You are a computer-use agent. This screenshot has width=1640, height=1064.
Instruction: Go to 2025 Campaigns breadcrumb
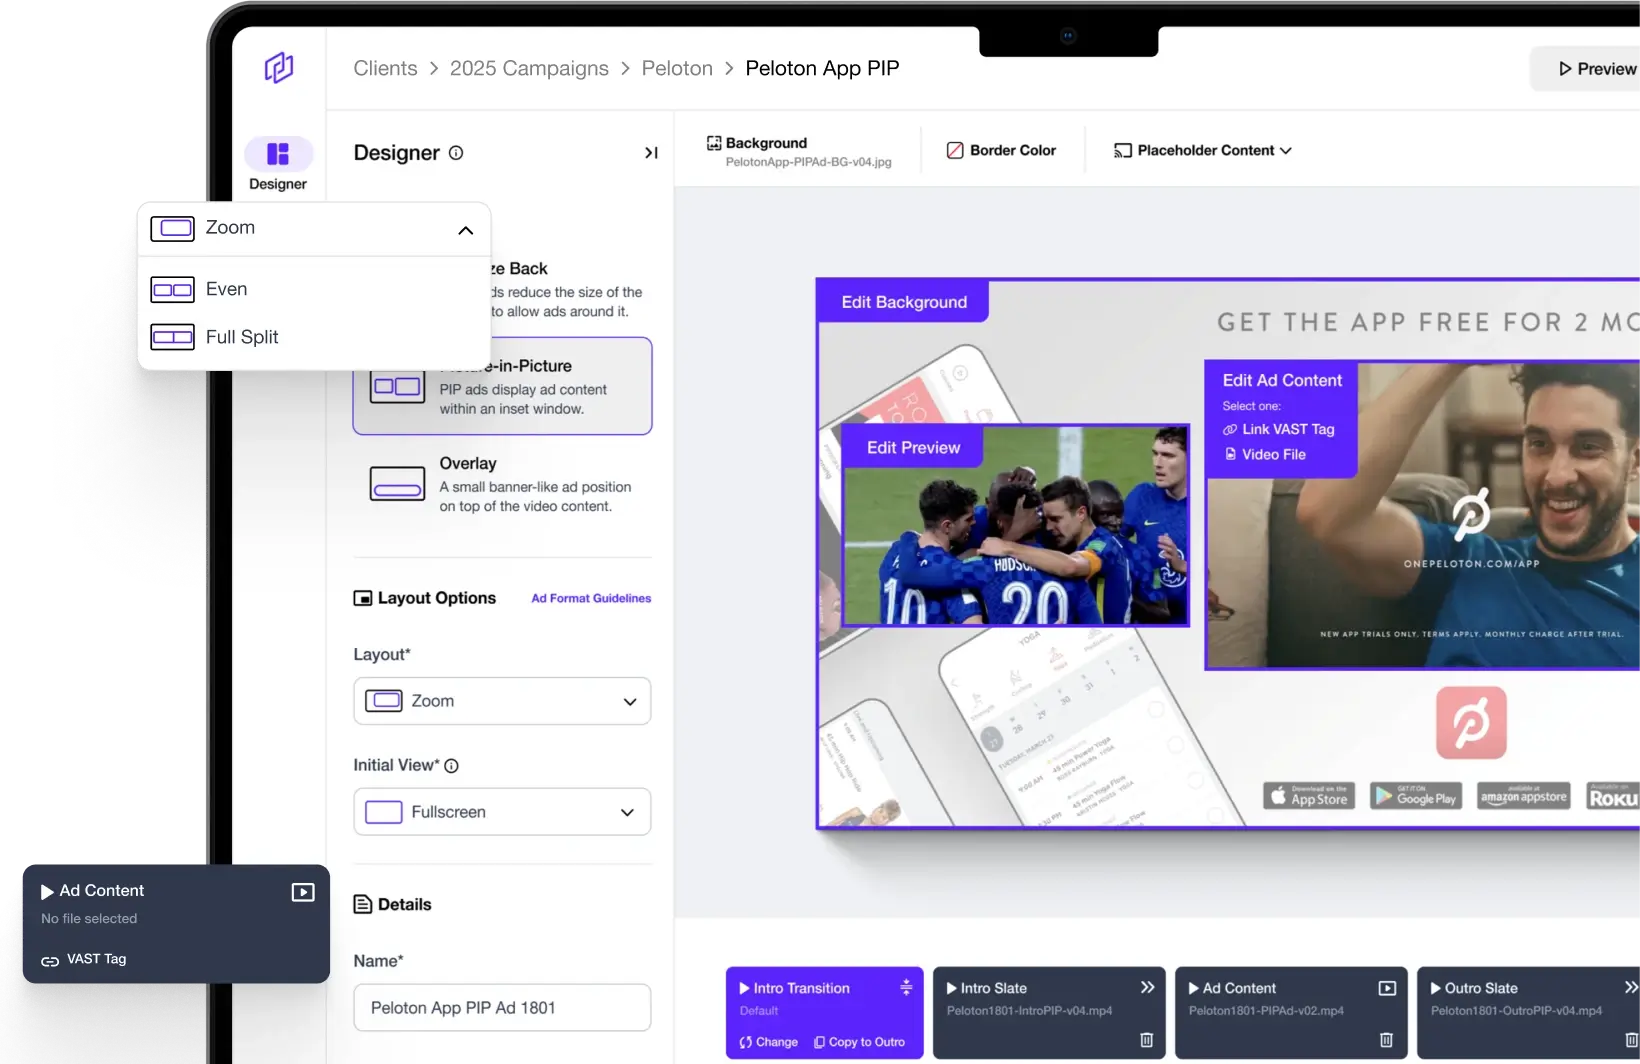pyautogui.click(x=529, y=68)
